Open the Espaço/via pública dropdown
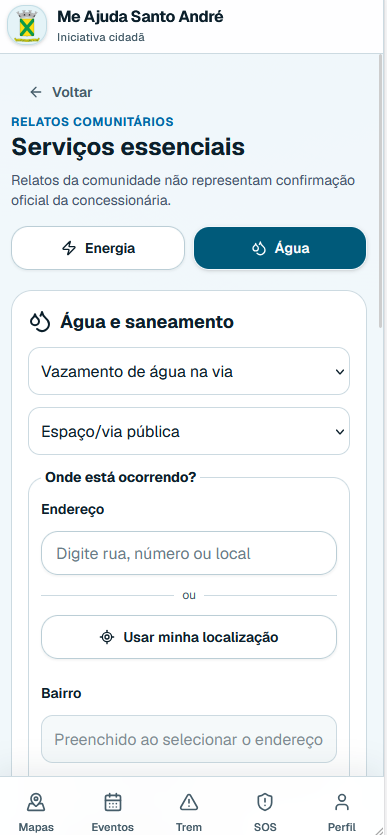This screenshot has height=835, width=387. 189,431
